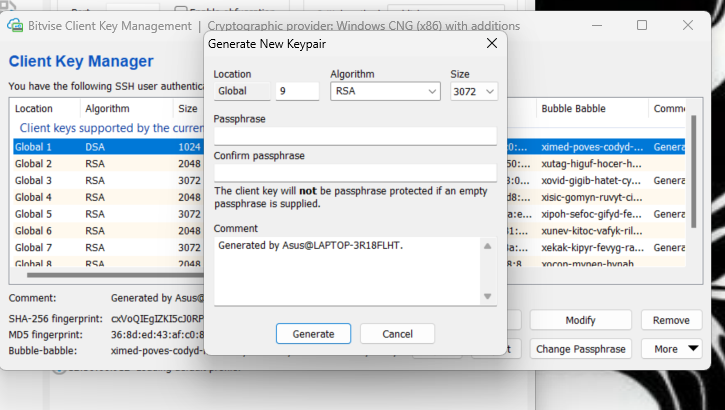Click the Location column header in key list
This screenshot has height=410, width=725.
(x=45, y=109)
